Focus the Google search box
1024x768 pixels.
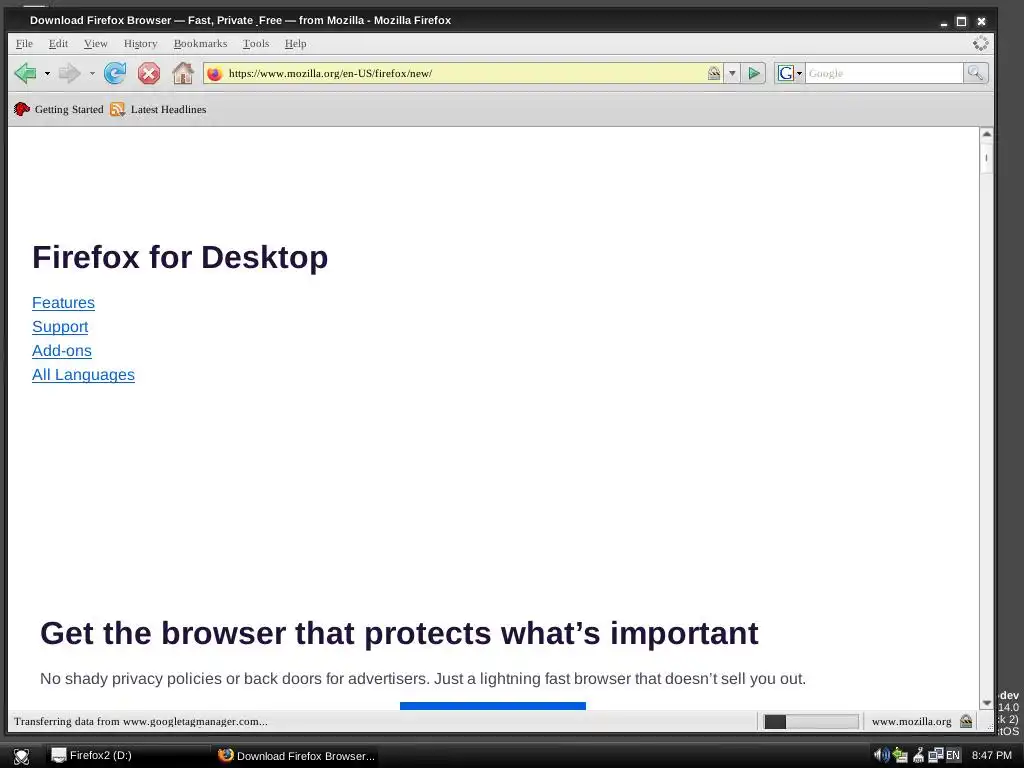coord(884,73)
